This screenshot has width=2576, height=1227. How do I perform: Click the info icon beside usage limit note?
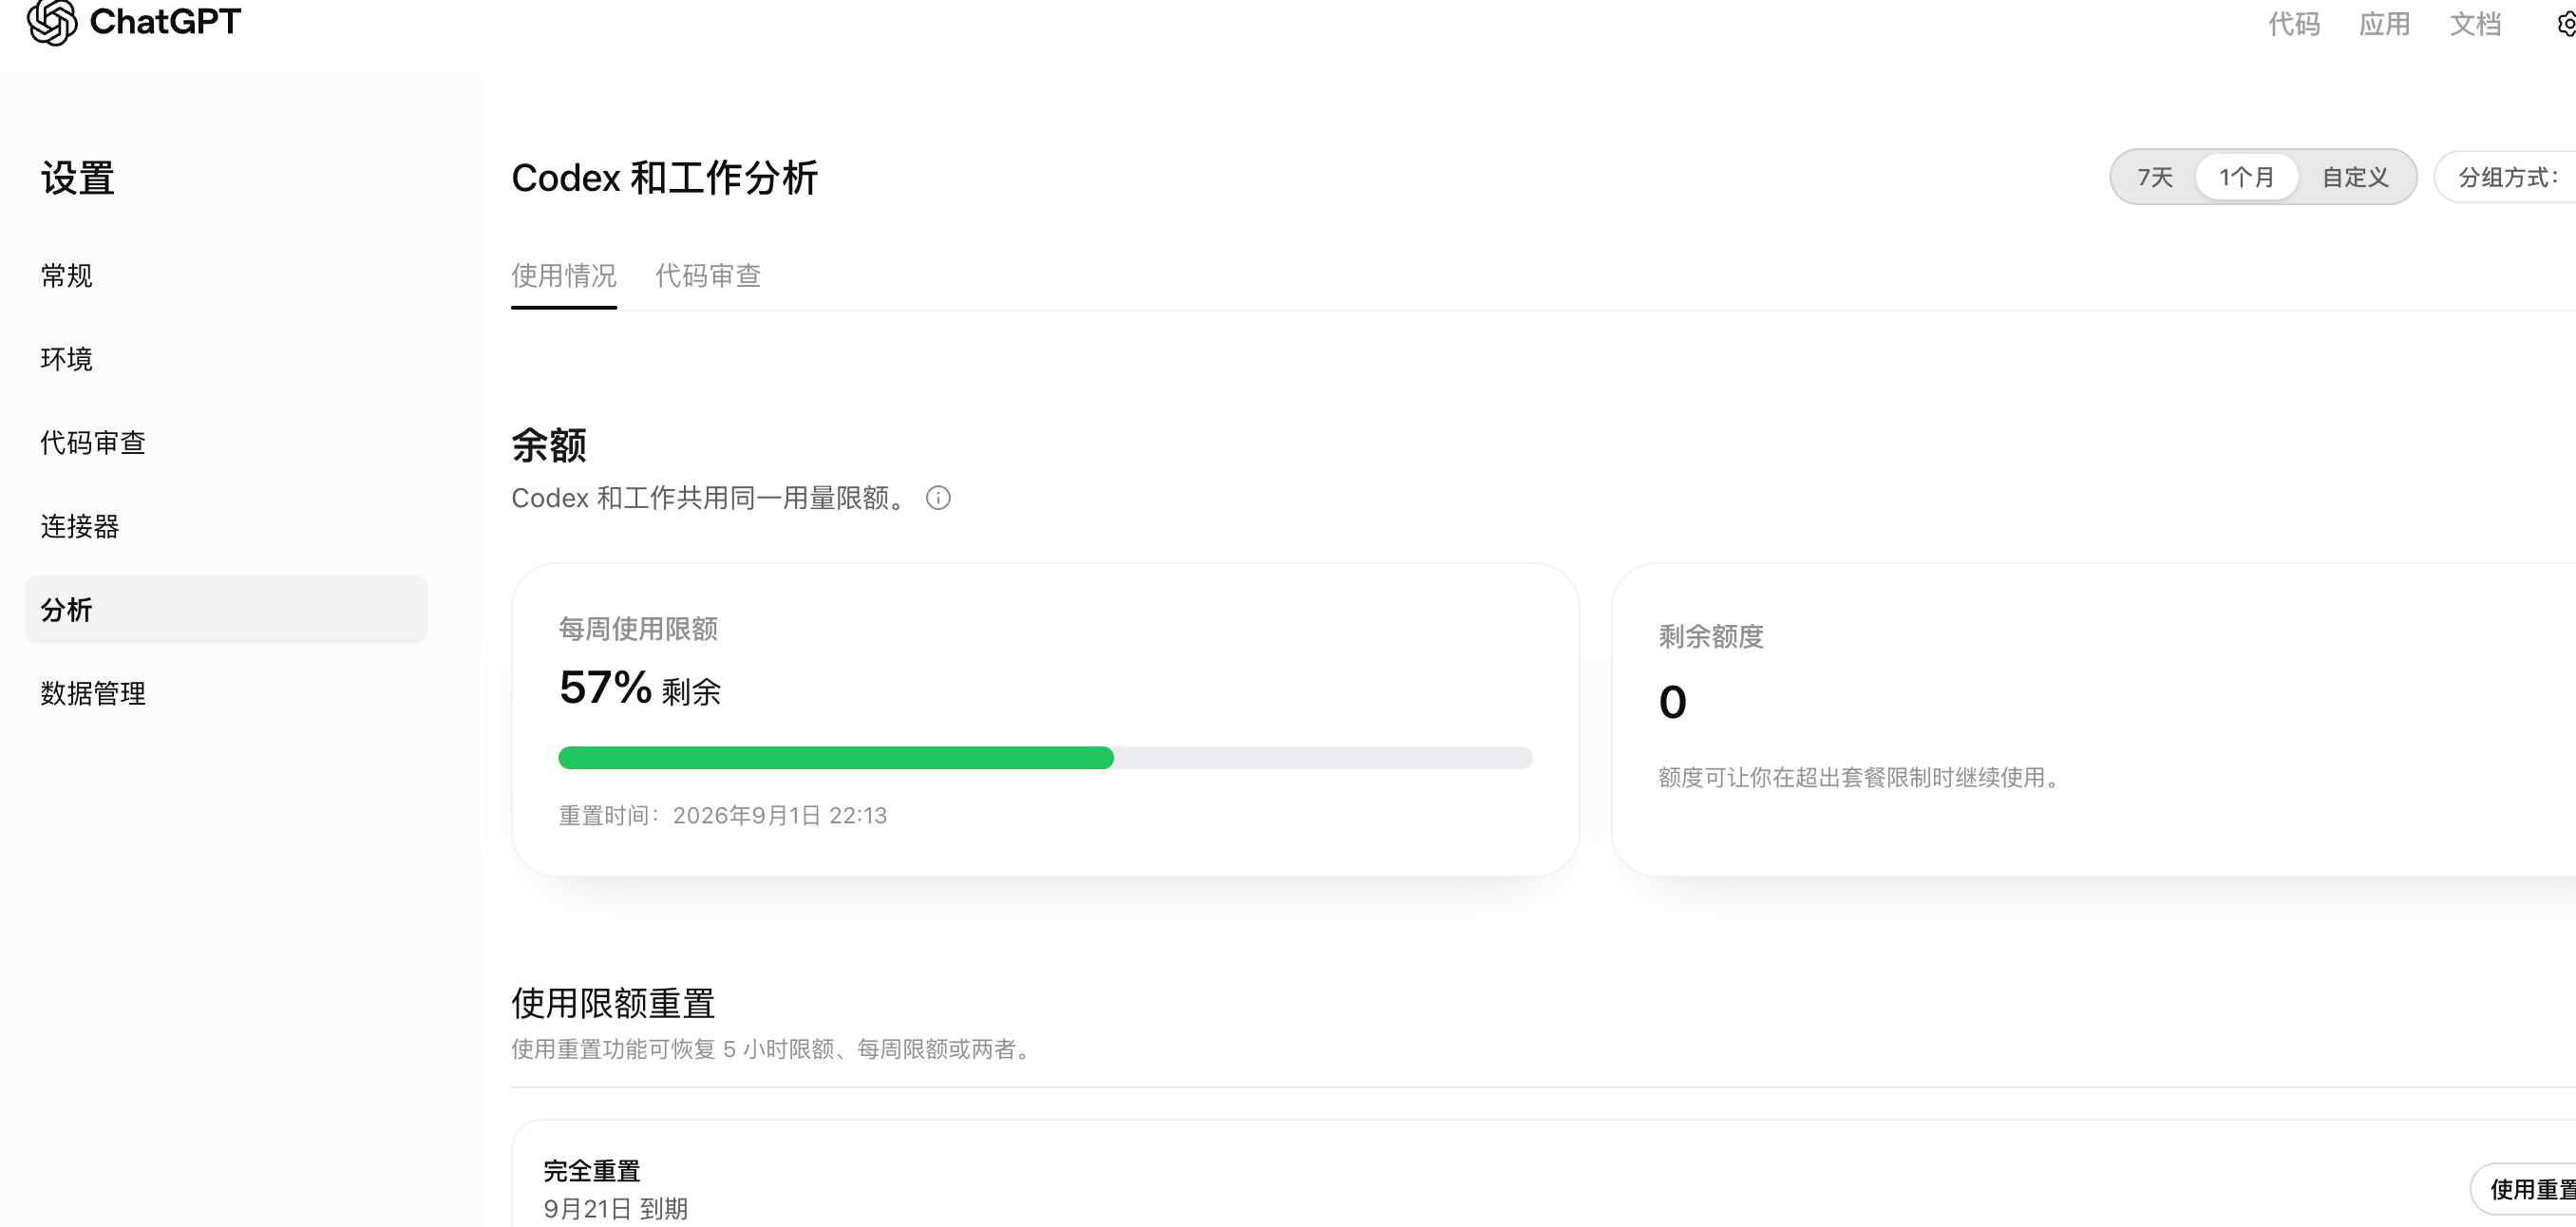click(x=938, y=498)
